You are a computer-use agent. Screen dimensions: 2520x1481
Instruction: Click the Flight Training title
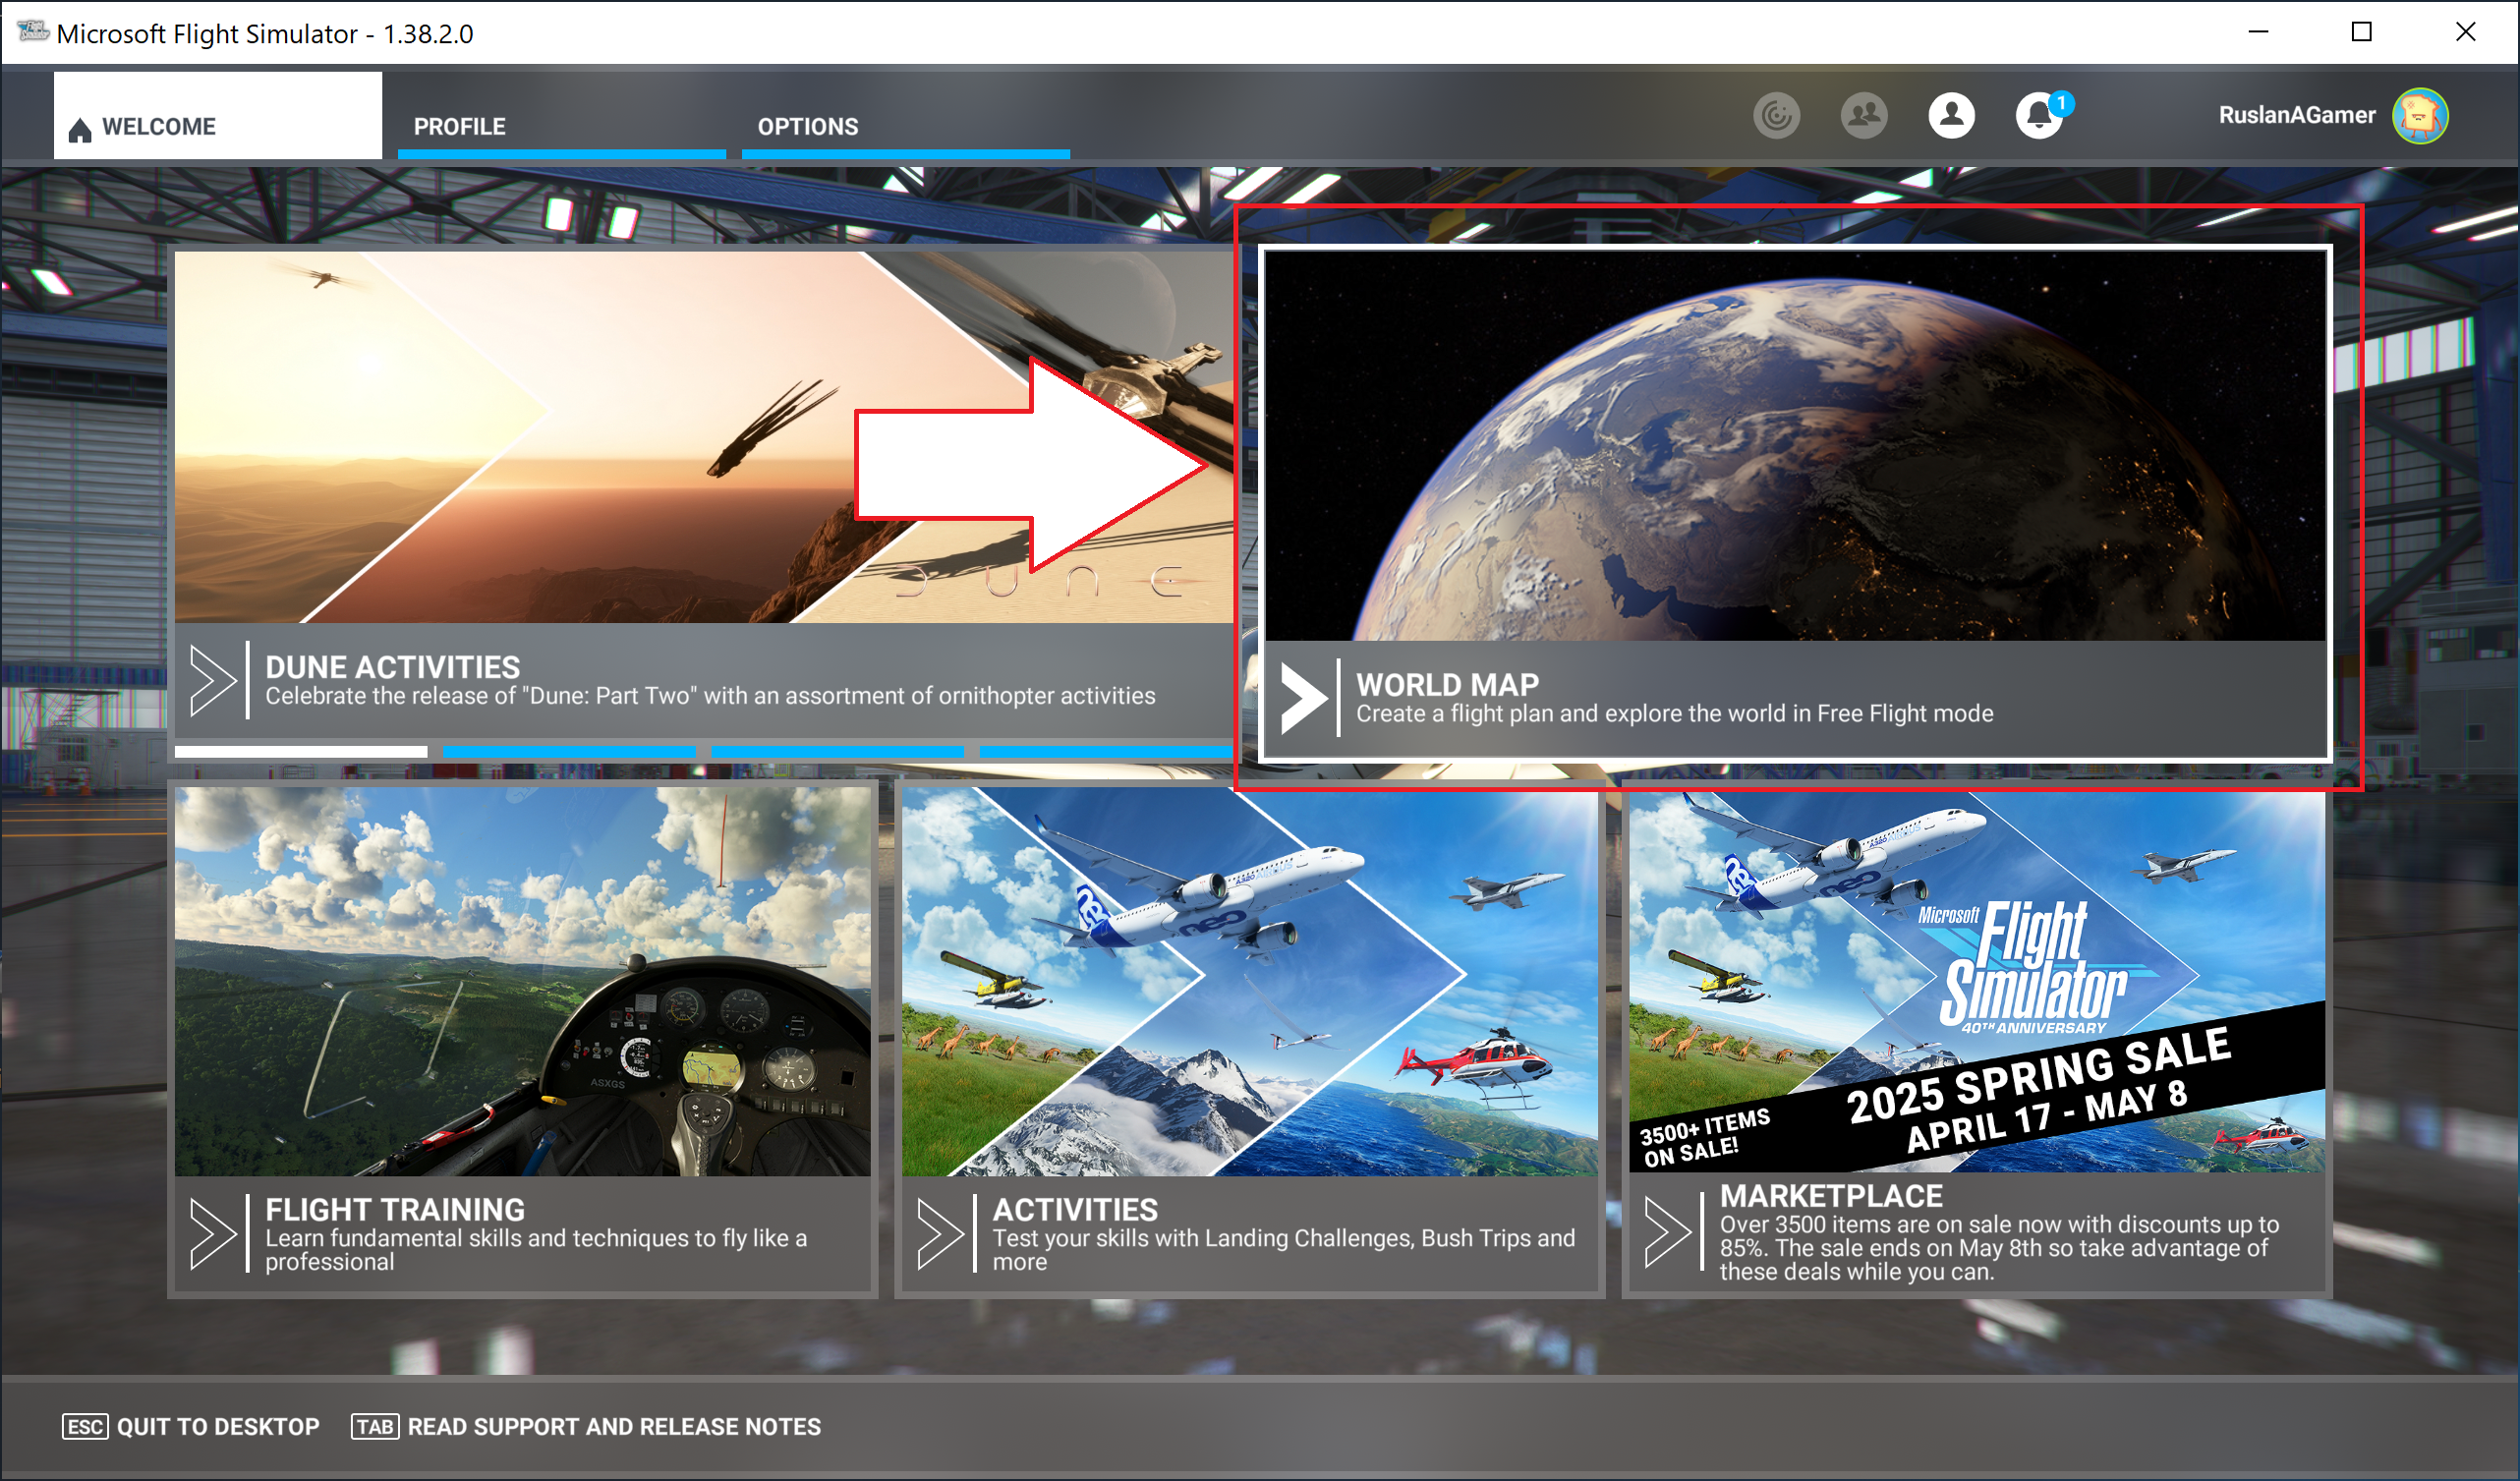pyautogui.click(x=395, y=1210)
